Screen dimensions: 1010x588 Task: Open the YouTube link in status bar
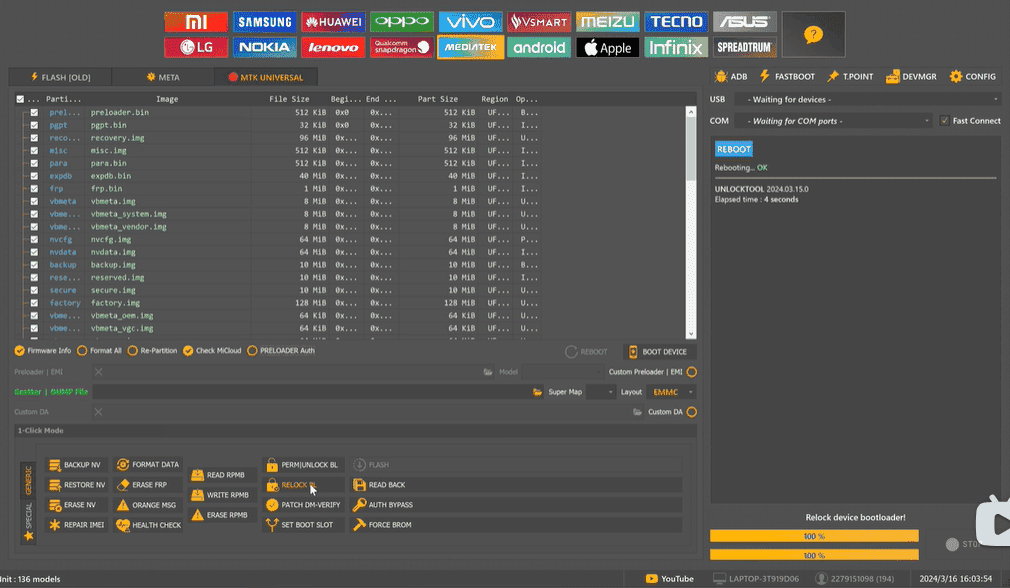click(669, 578)
